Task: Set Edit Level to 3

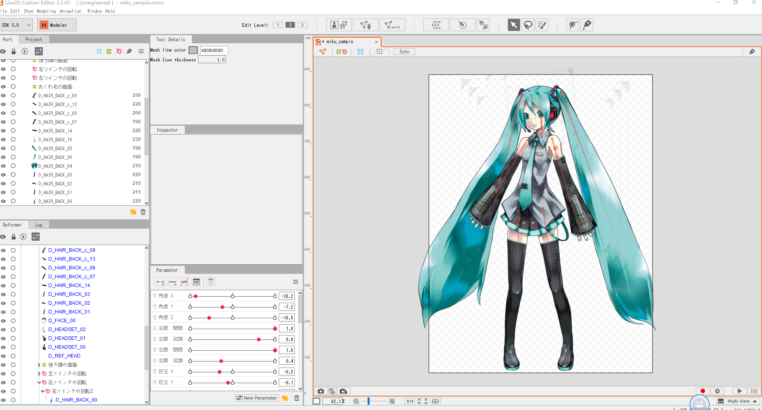Action: tap(302, 25)
